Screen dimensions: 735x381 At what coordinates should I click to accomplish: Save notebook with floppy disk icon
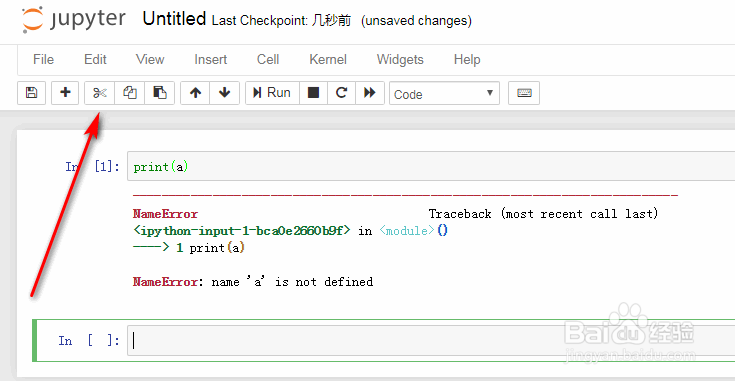[x=31, y=93]
